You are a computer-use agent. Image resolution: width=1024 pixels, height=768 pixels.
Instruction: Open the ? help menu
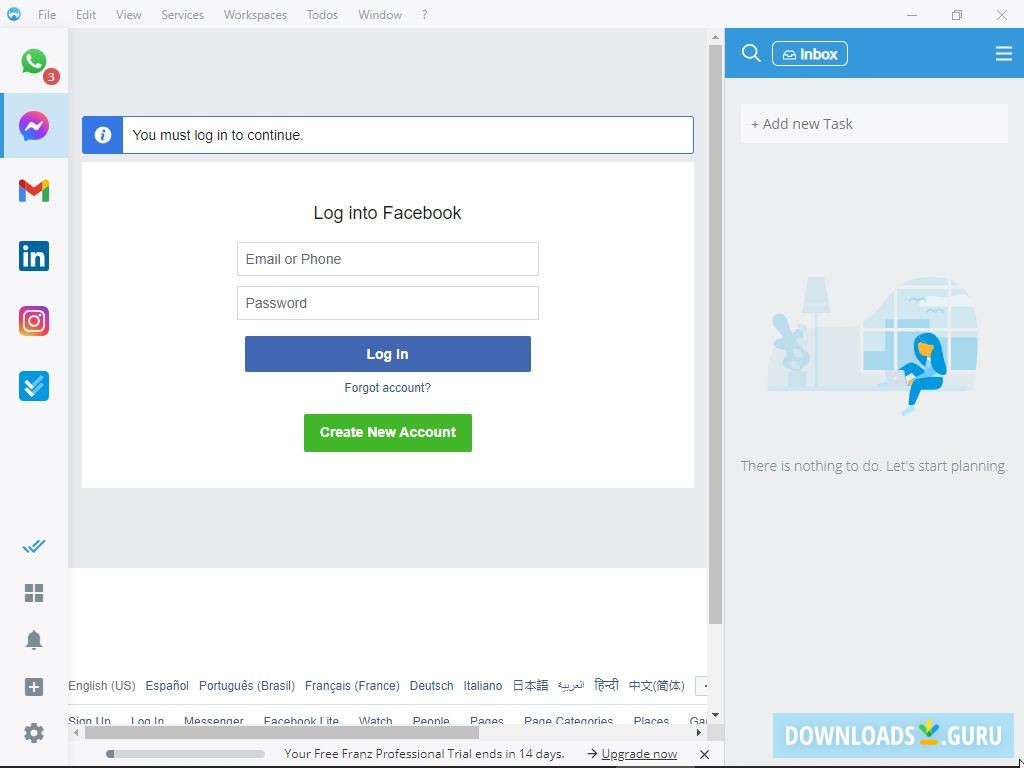pyautogui.click(x=424, y=14)
